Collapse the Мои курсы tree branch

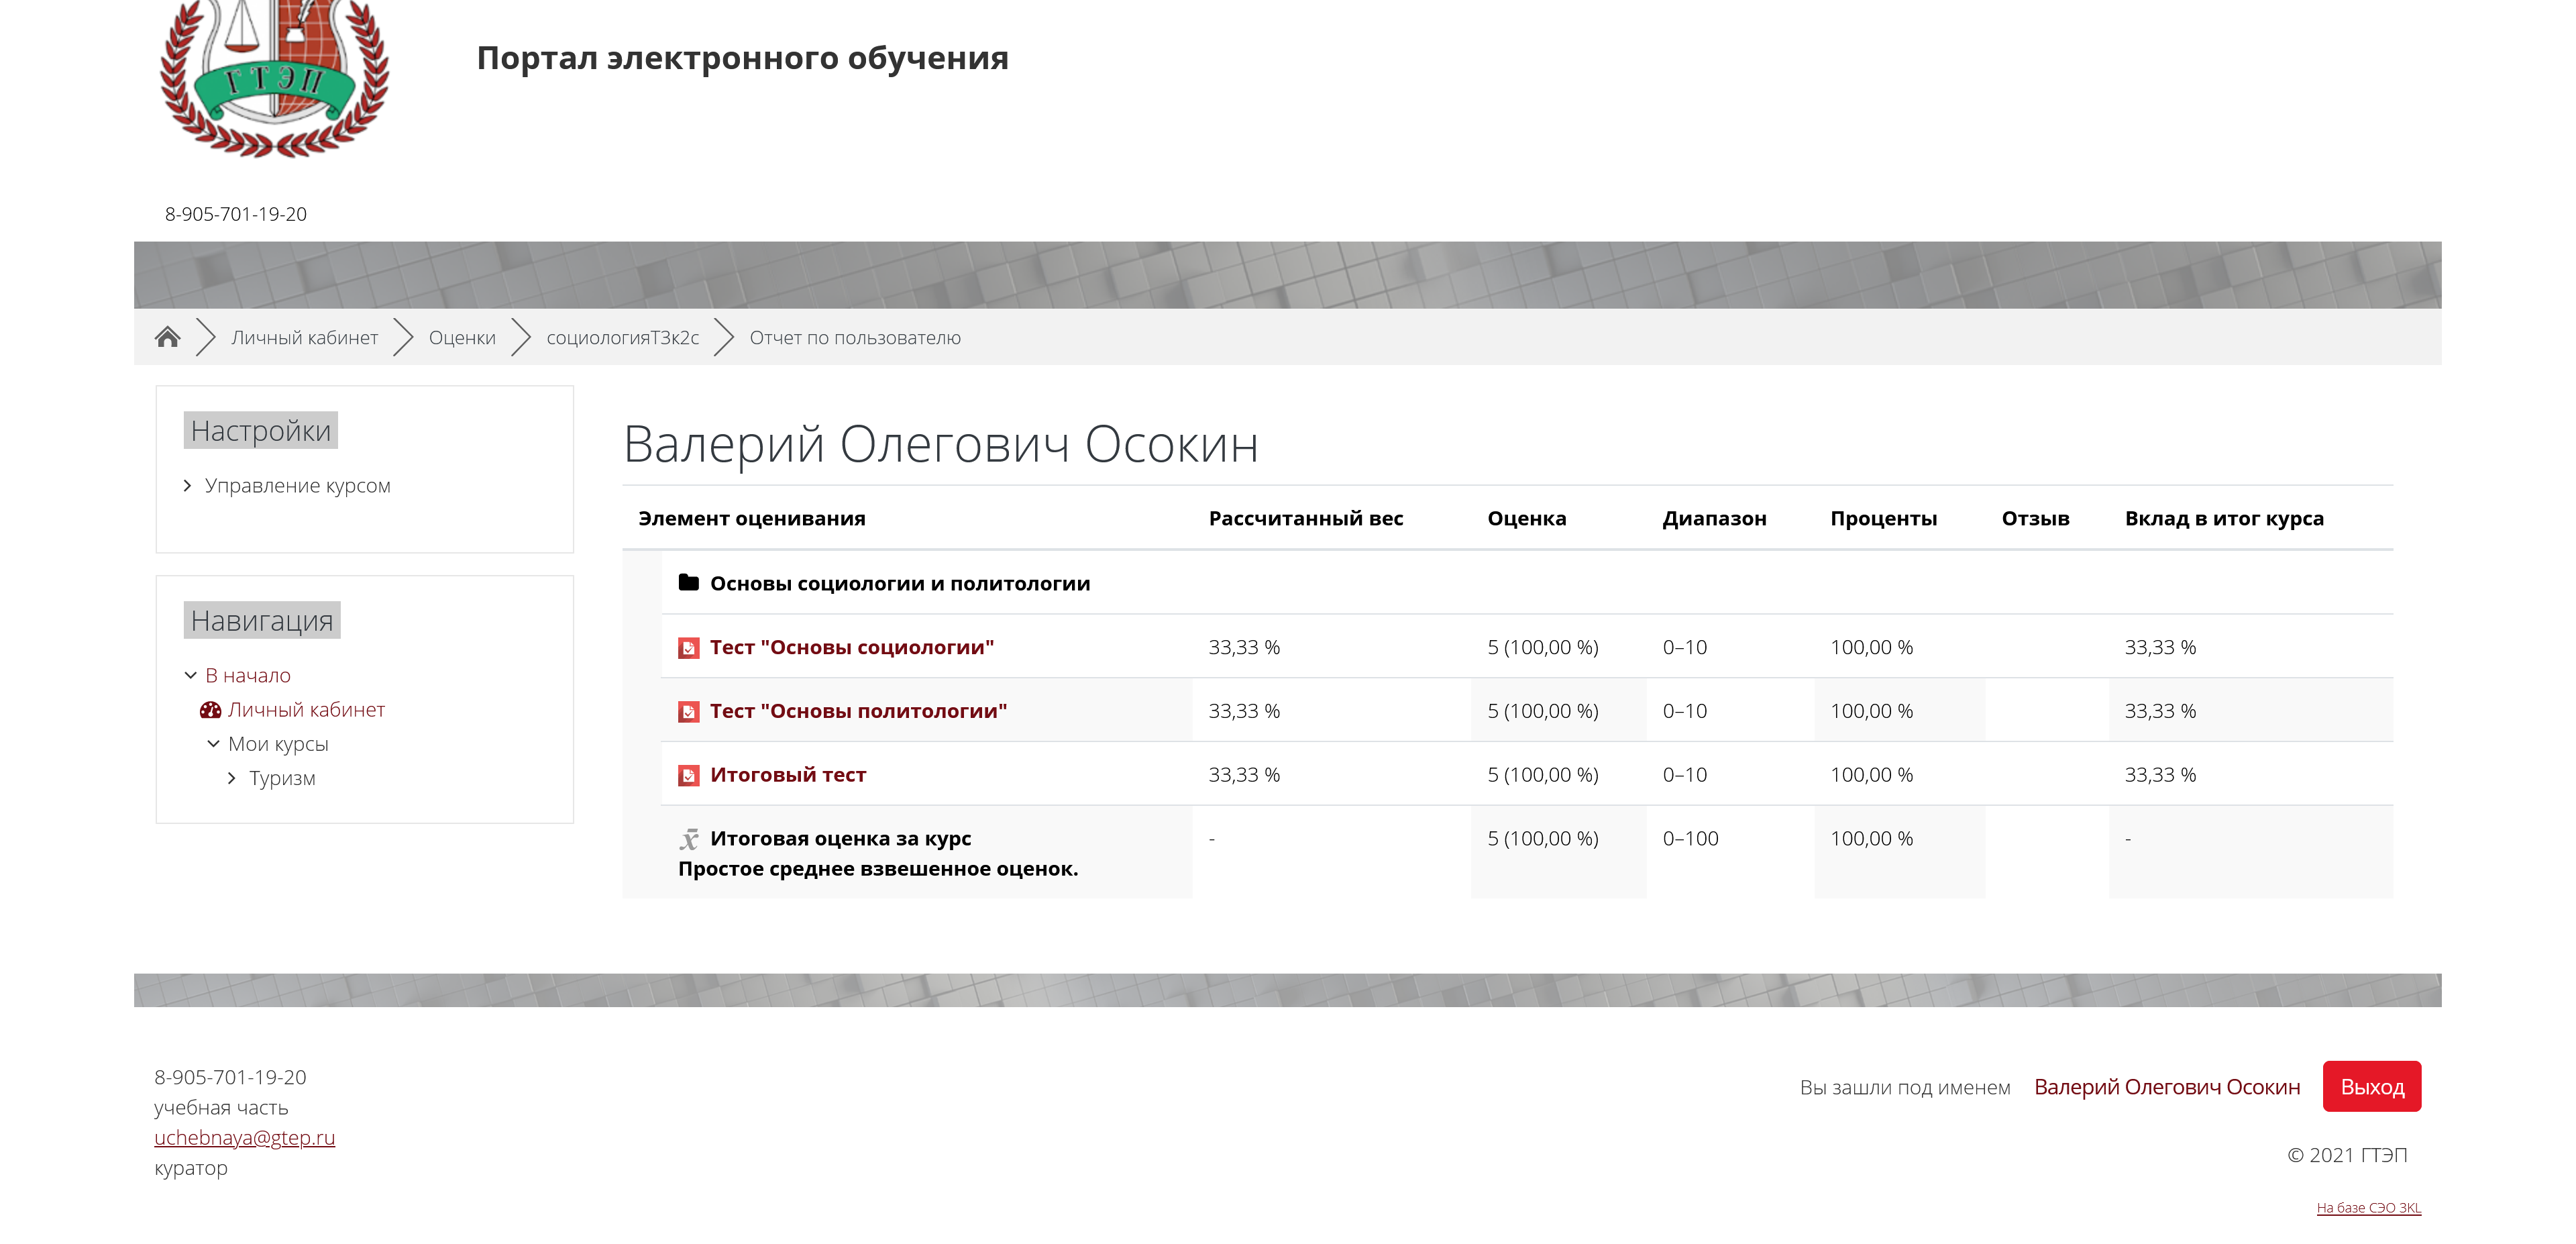click(213, 744)
